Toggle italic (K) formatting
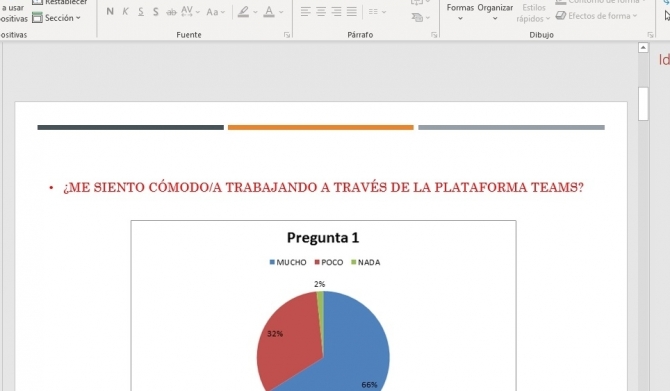This screenshot has width=670, height=391. pos(125,12)
